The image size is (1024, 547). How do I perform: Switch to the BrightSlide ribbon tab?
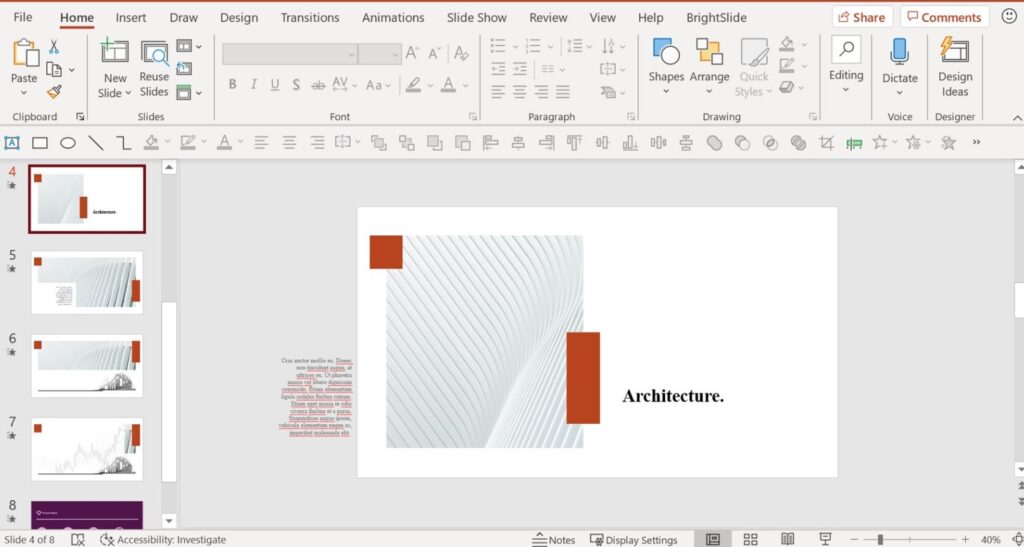716,18
